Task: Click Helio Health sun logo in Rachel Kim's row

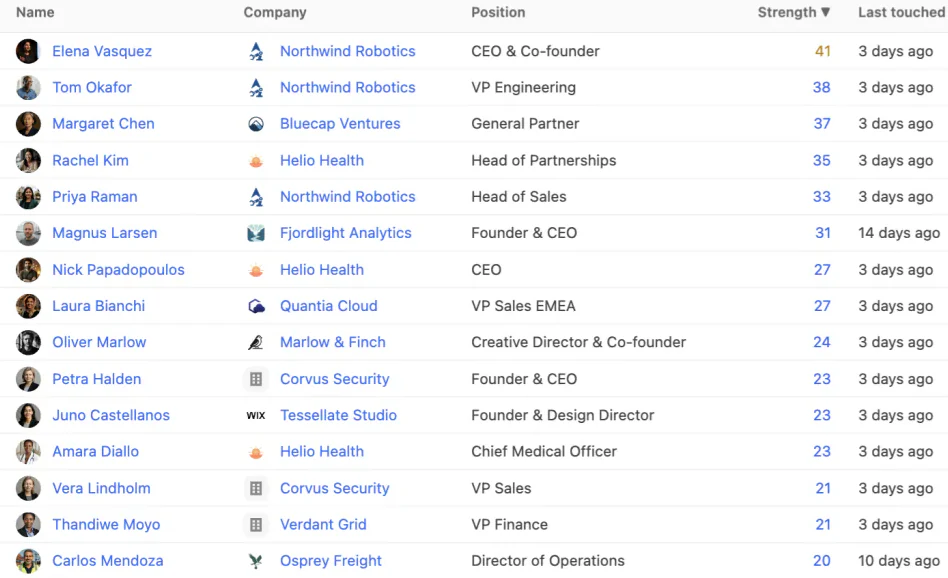Action: (x=256, y=161)
